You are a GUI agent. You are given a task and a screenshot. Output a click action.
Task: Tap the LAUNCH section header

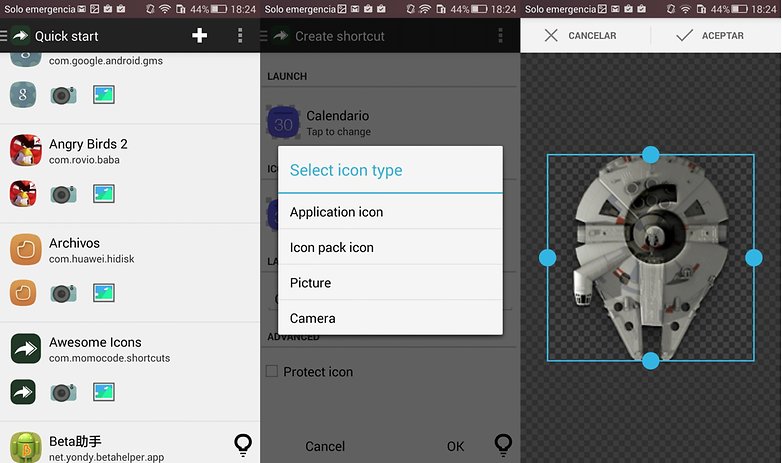pyautogui.click(x=287, y=76)
